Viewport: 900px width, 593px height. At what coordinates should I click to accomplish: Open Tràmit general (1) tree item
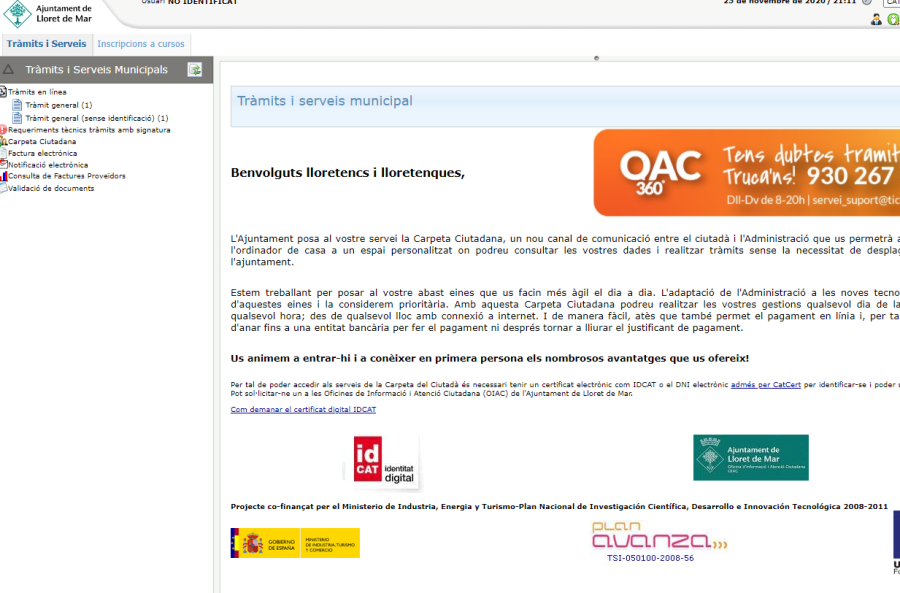tap(59, 105)
